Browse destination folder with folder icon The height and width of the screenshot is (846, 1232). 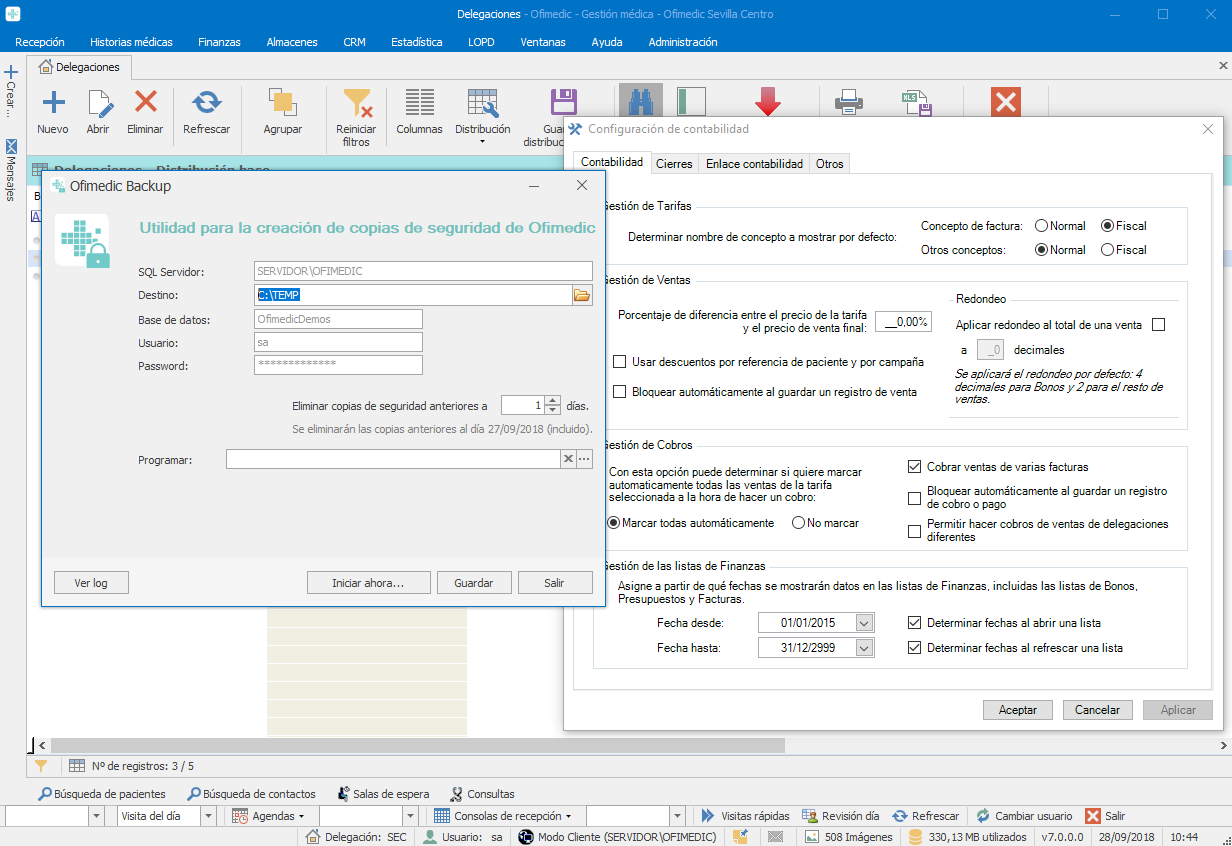click(582, 295)
